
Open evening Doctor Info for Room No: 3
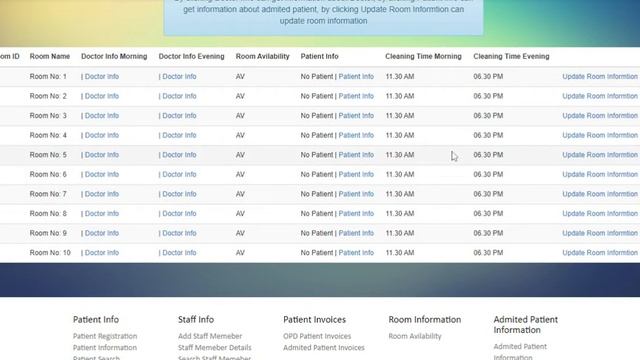(179, 116)
